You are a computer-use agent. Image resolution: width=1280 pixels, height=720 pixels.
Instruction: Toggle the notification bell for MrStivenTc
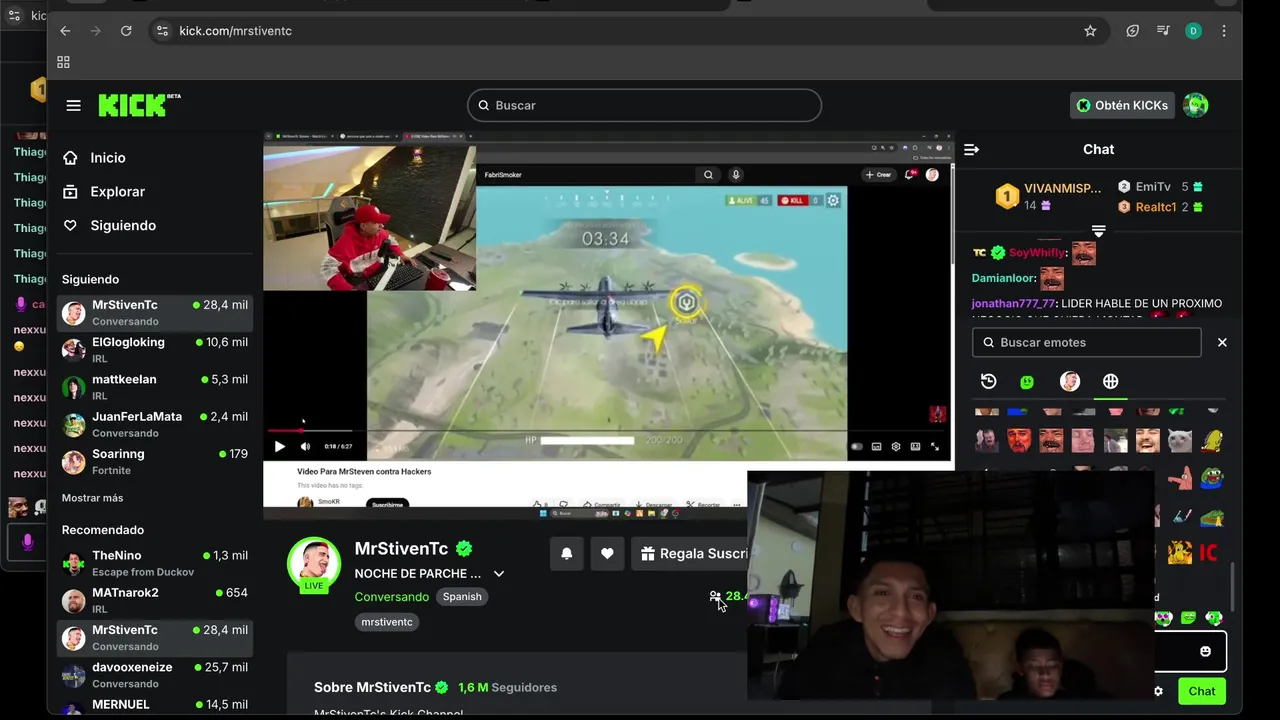(567, 553)
